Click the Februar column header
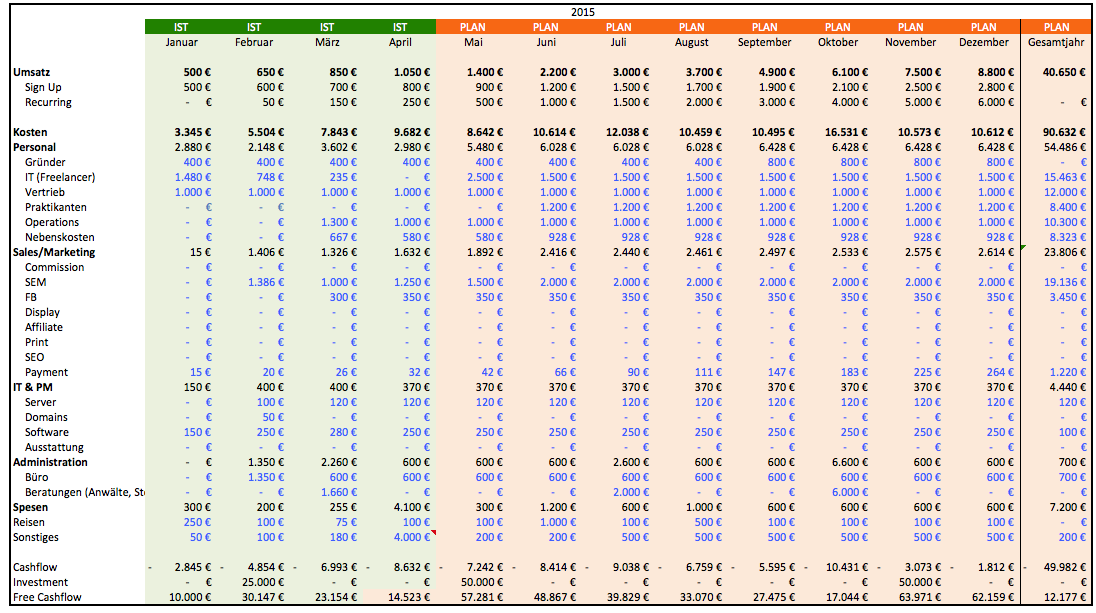The width and height of the screenshot is (1096, 613). [x=254, y=42]
